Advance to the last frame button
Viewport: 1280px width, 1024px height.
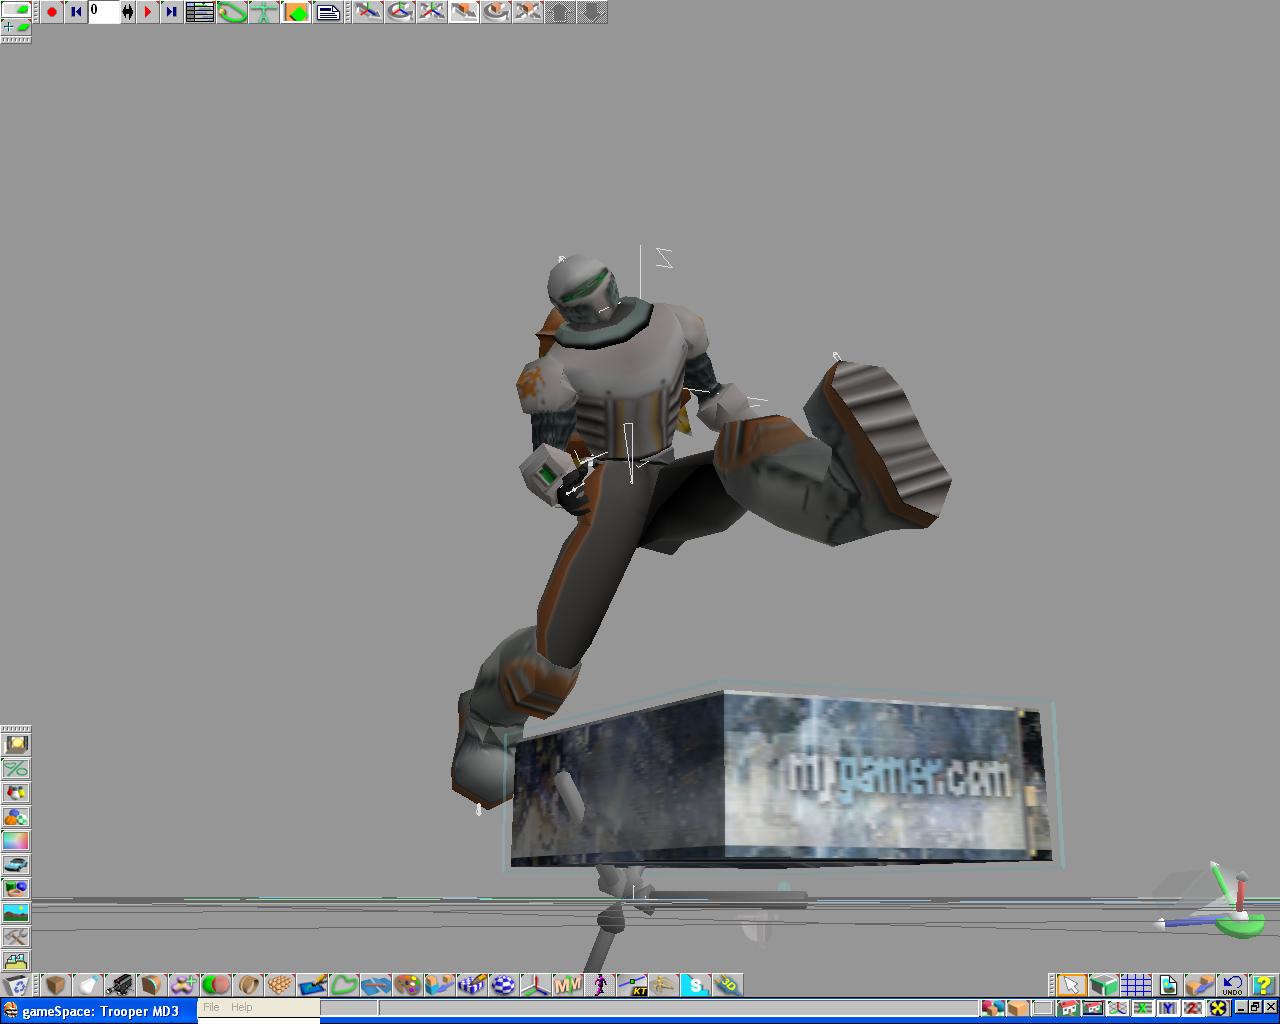tap(171, 12)
